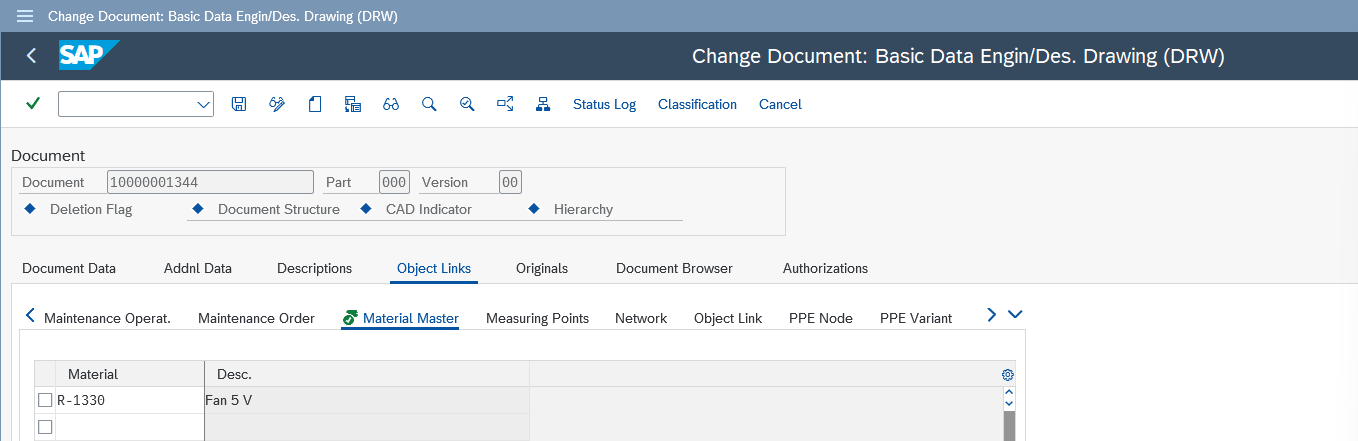Viewport: 1358px width, 441px height.
Task: Select the Material Master sub-tab
Action: [x=410, y=318]
